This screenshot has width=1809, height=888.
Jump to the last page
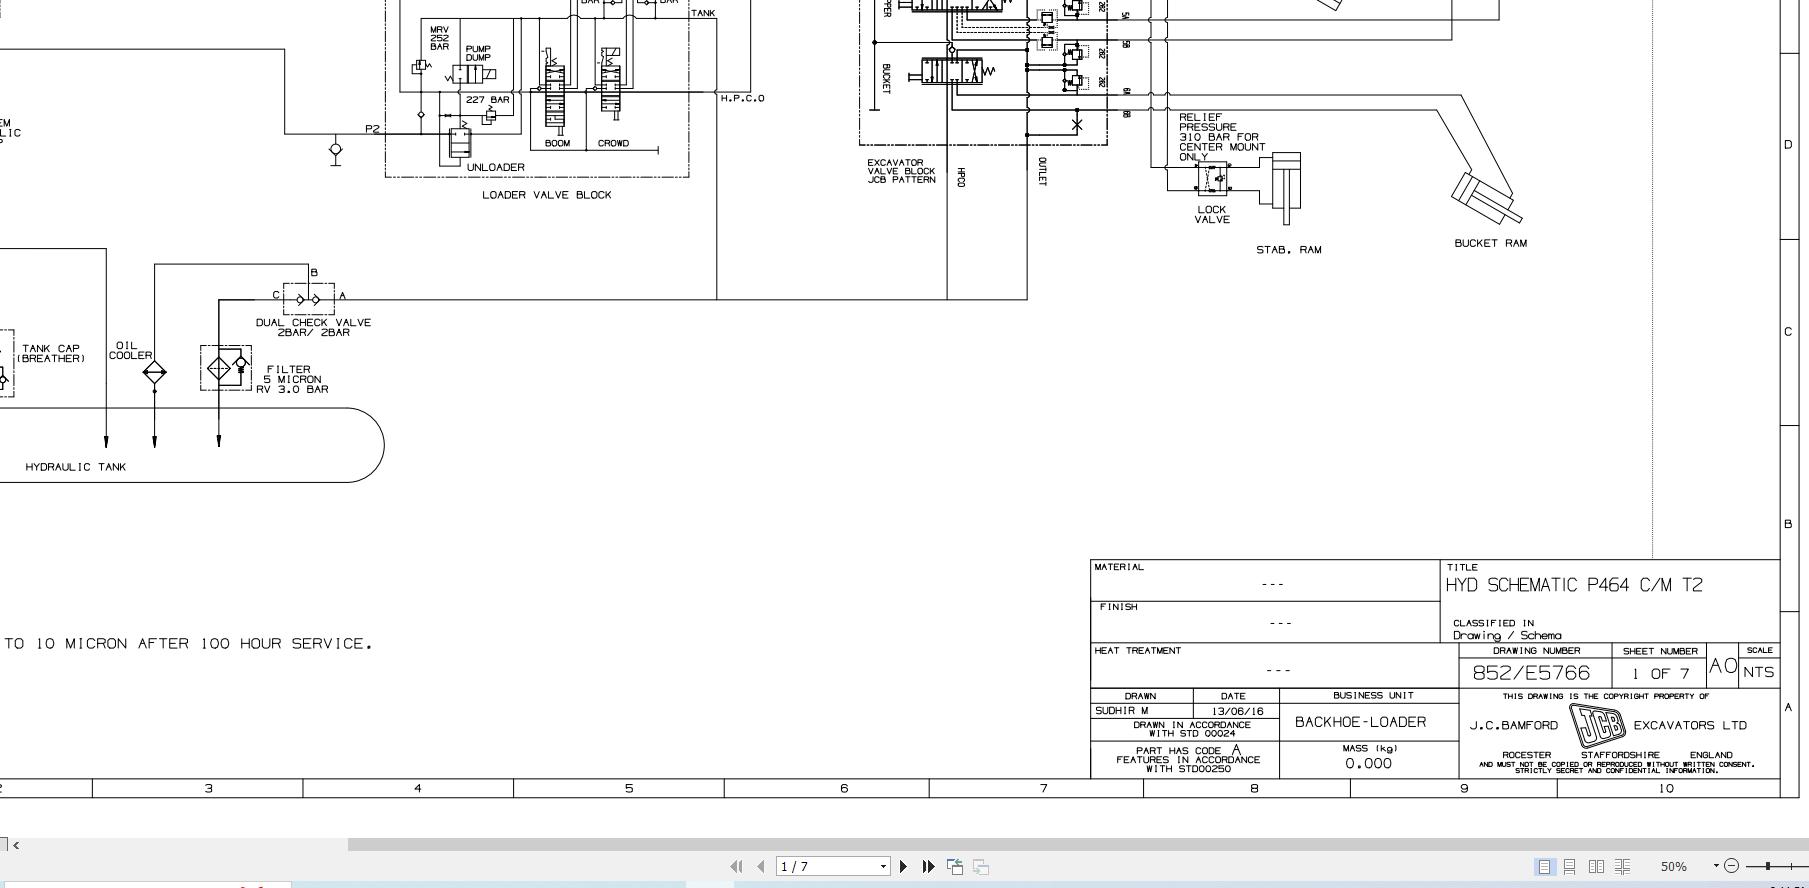(x=928, y=866)
